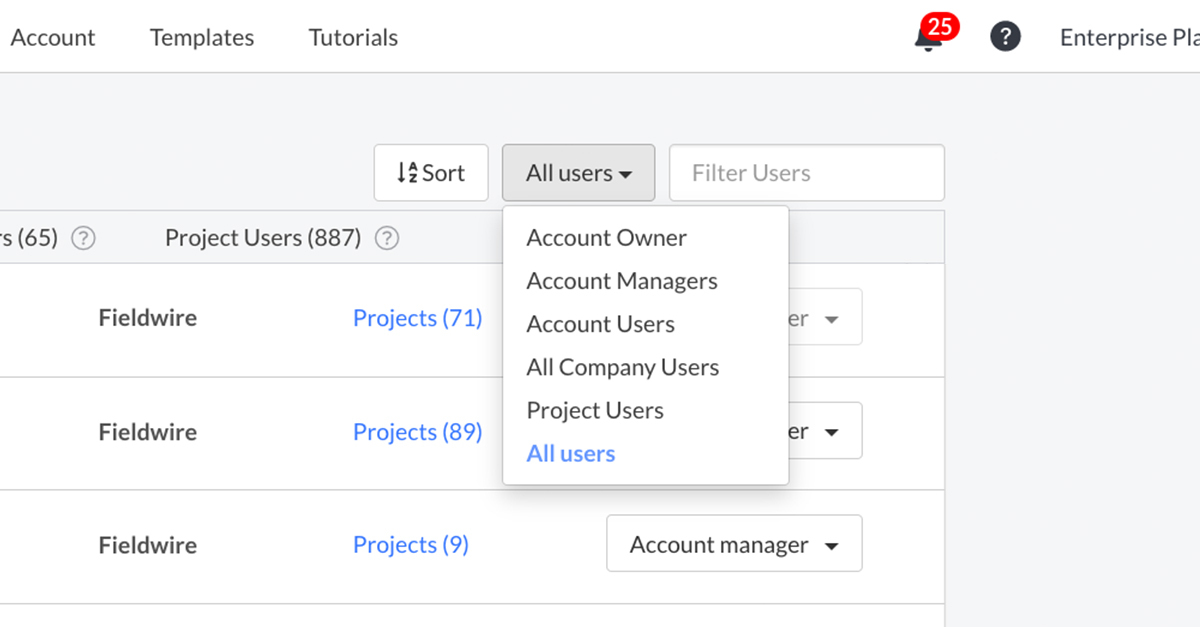Click the help question mark icon
The height and width of the screenshot is (627, 1200).
point(1005,37)
